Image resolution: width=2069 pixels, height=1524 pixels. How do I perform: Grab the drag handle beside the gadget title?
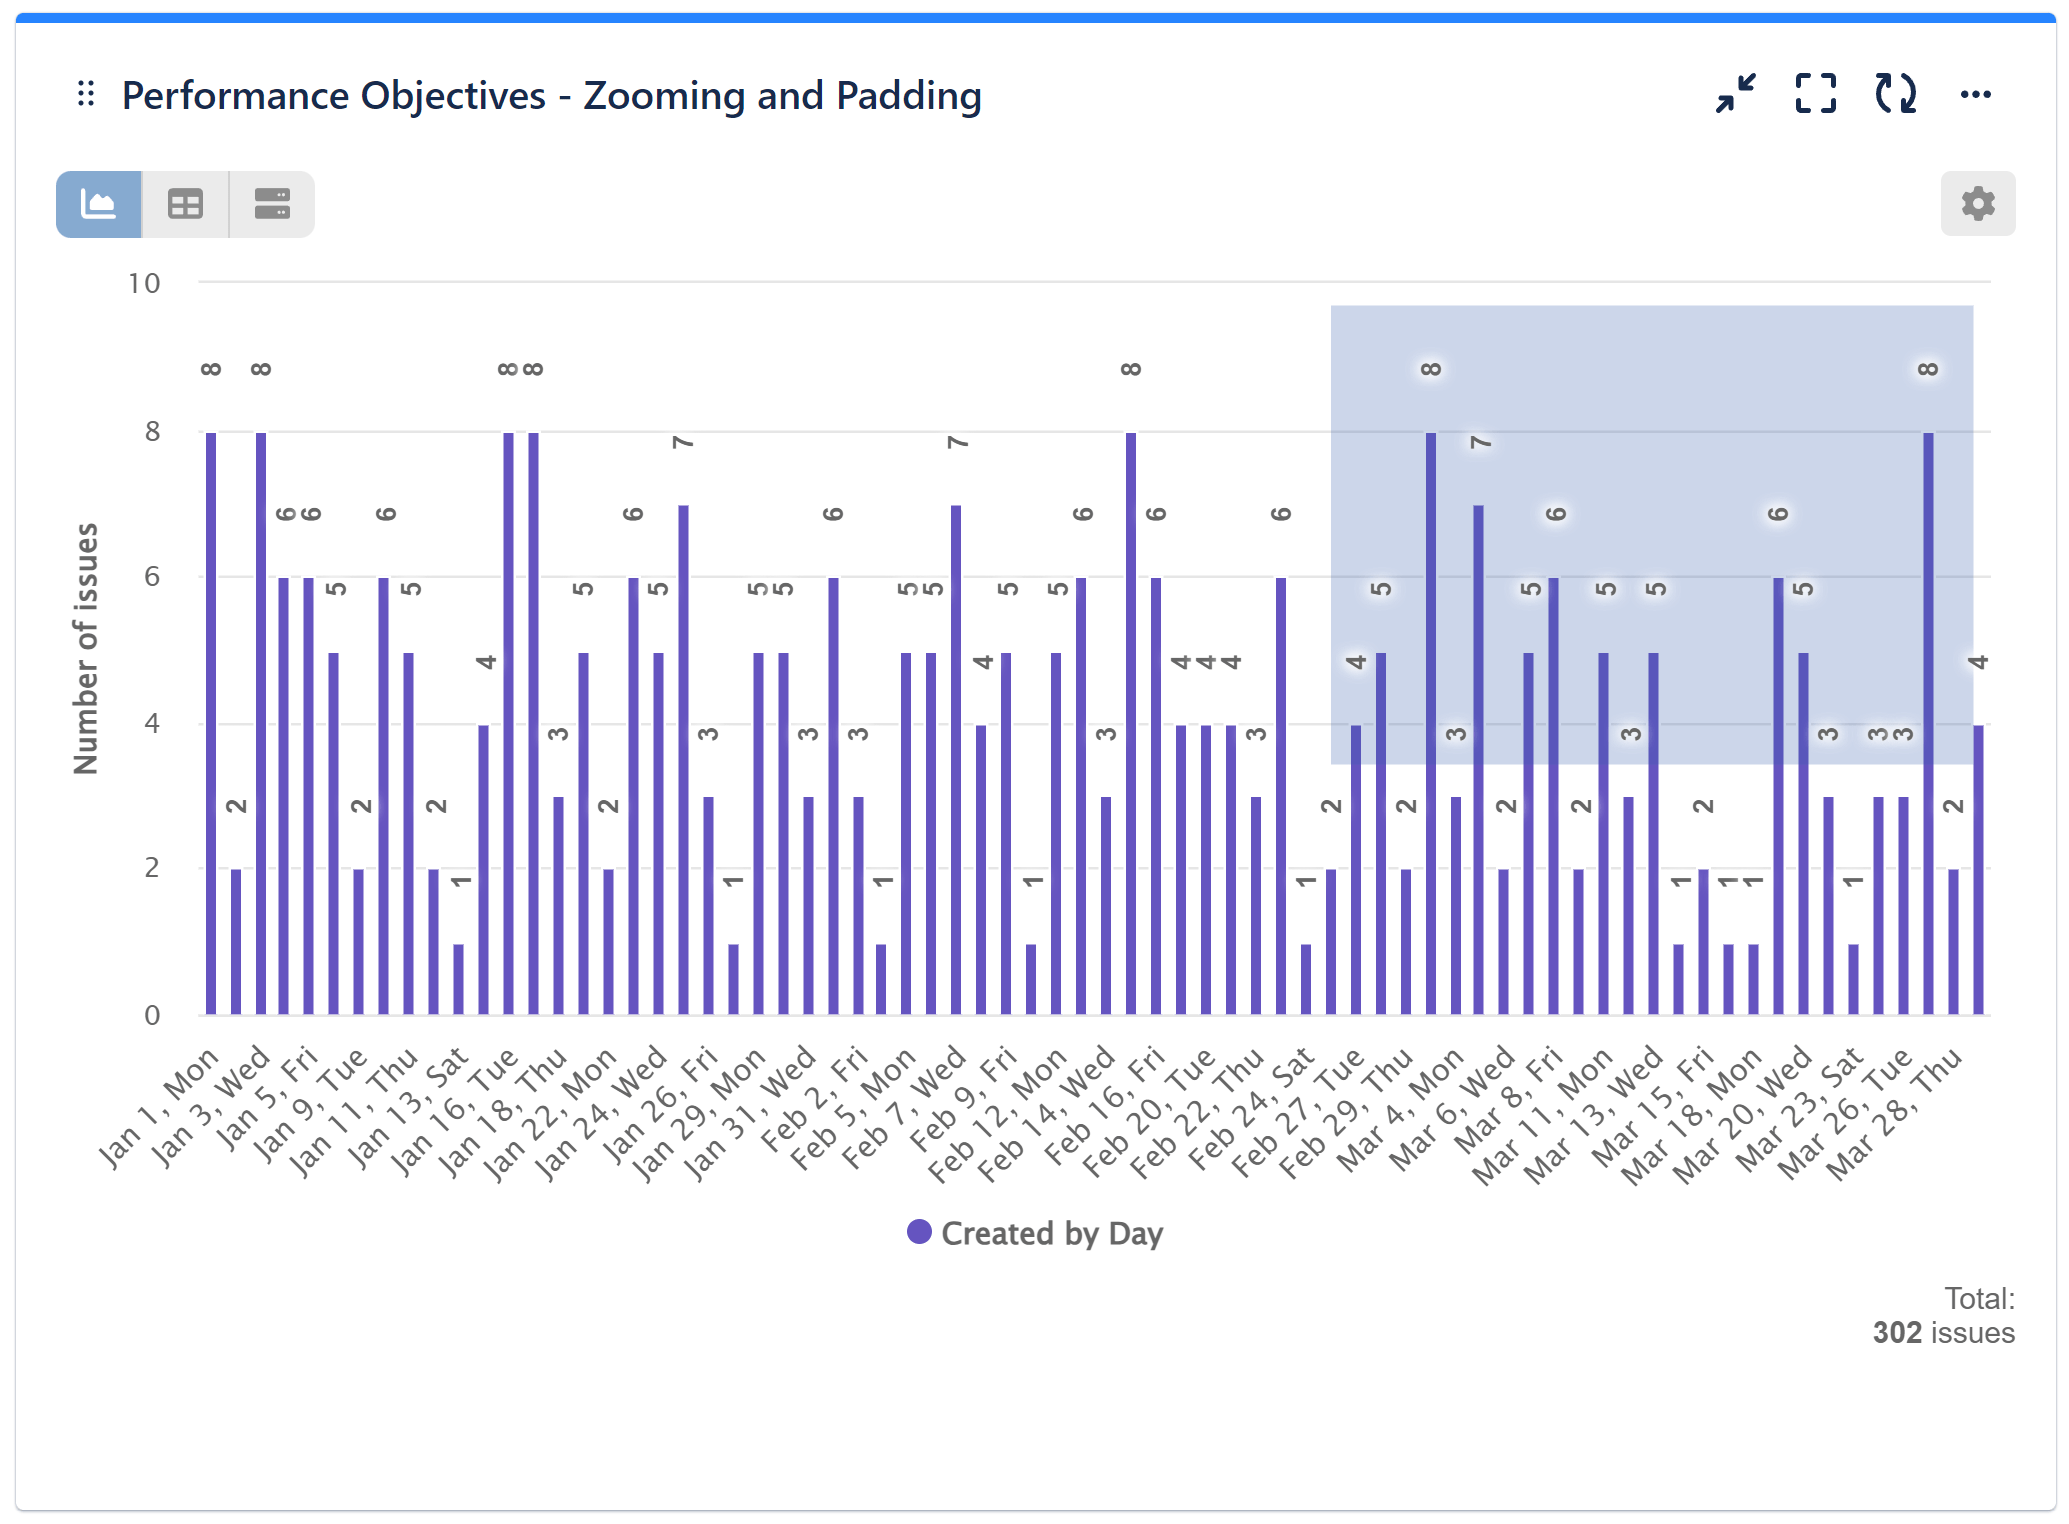86,93
